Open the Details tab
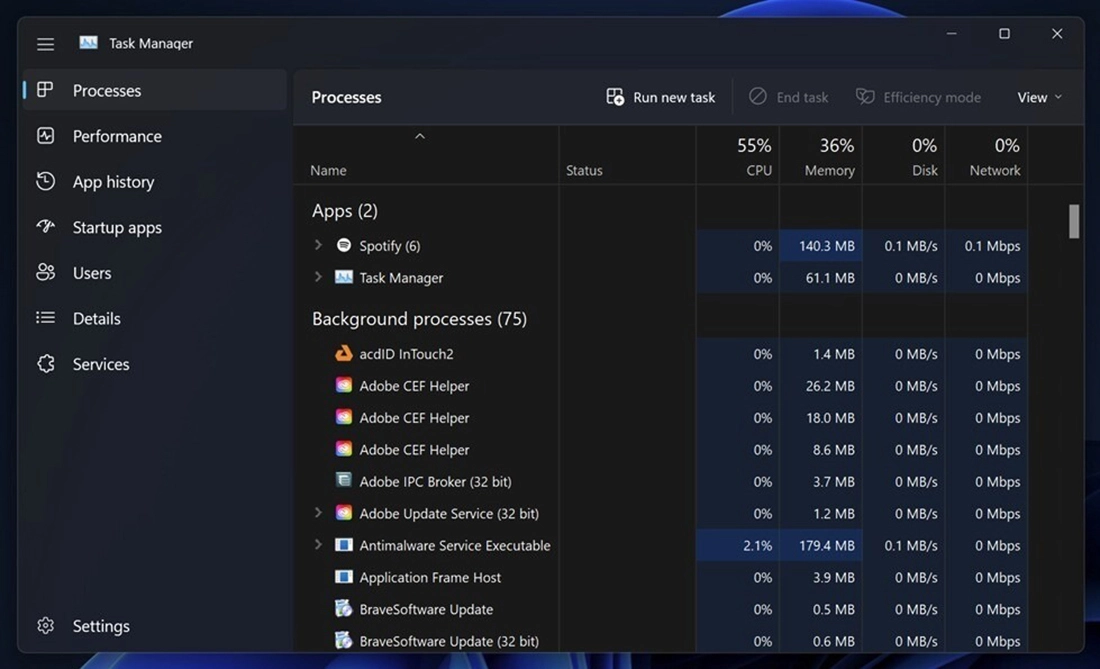 coord(155,318)
